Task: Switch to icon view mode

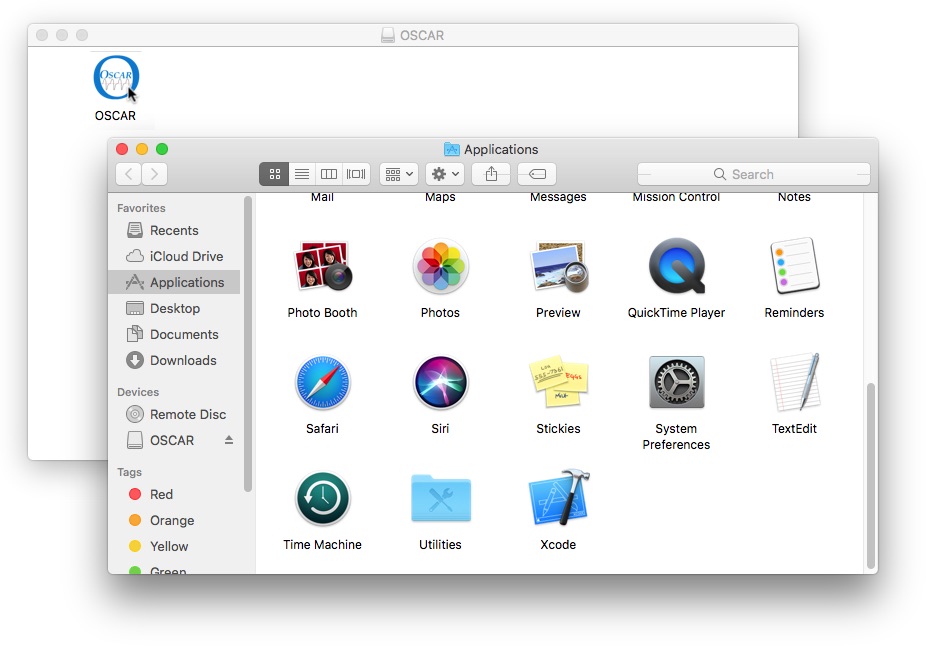Action: [x=274, y=174]
